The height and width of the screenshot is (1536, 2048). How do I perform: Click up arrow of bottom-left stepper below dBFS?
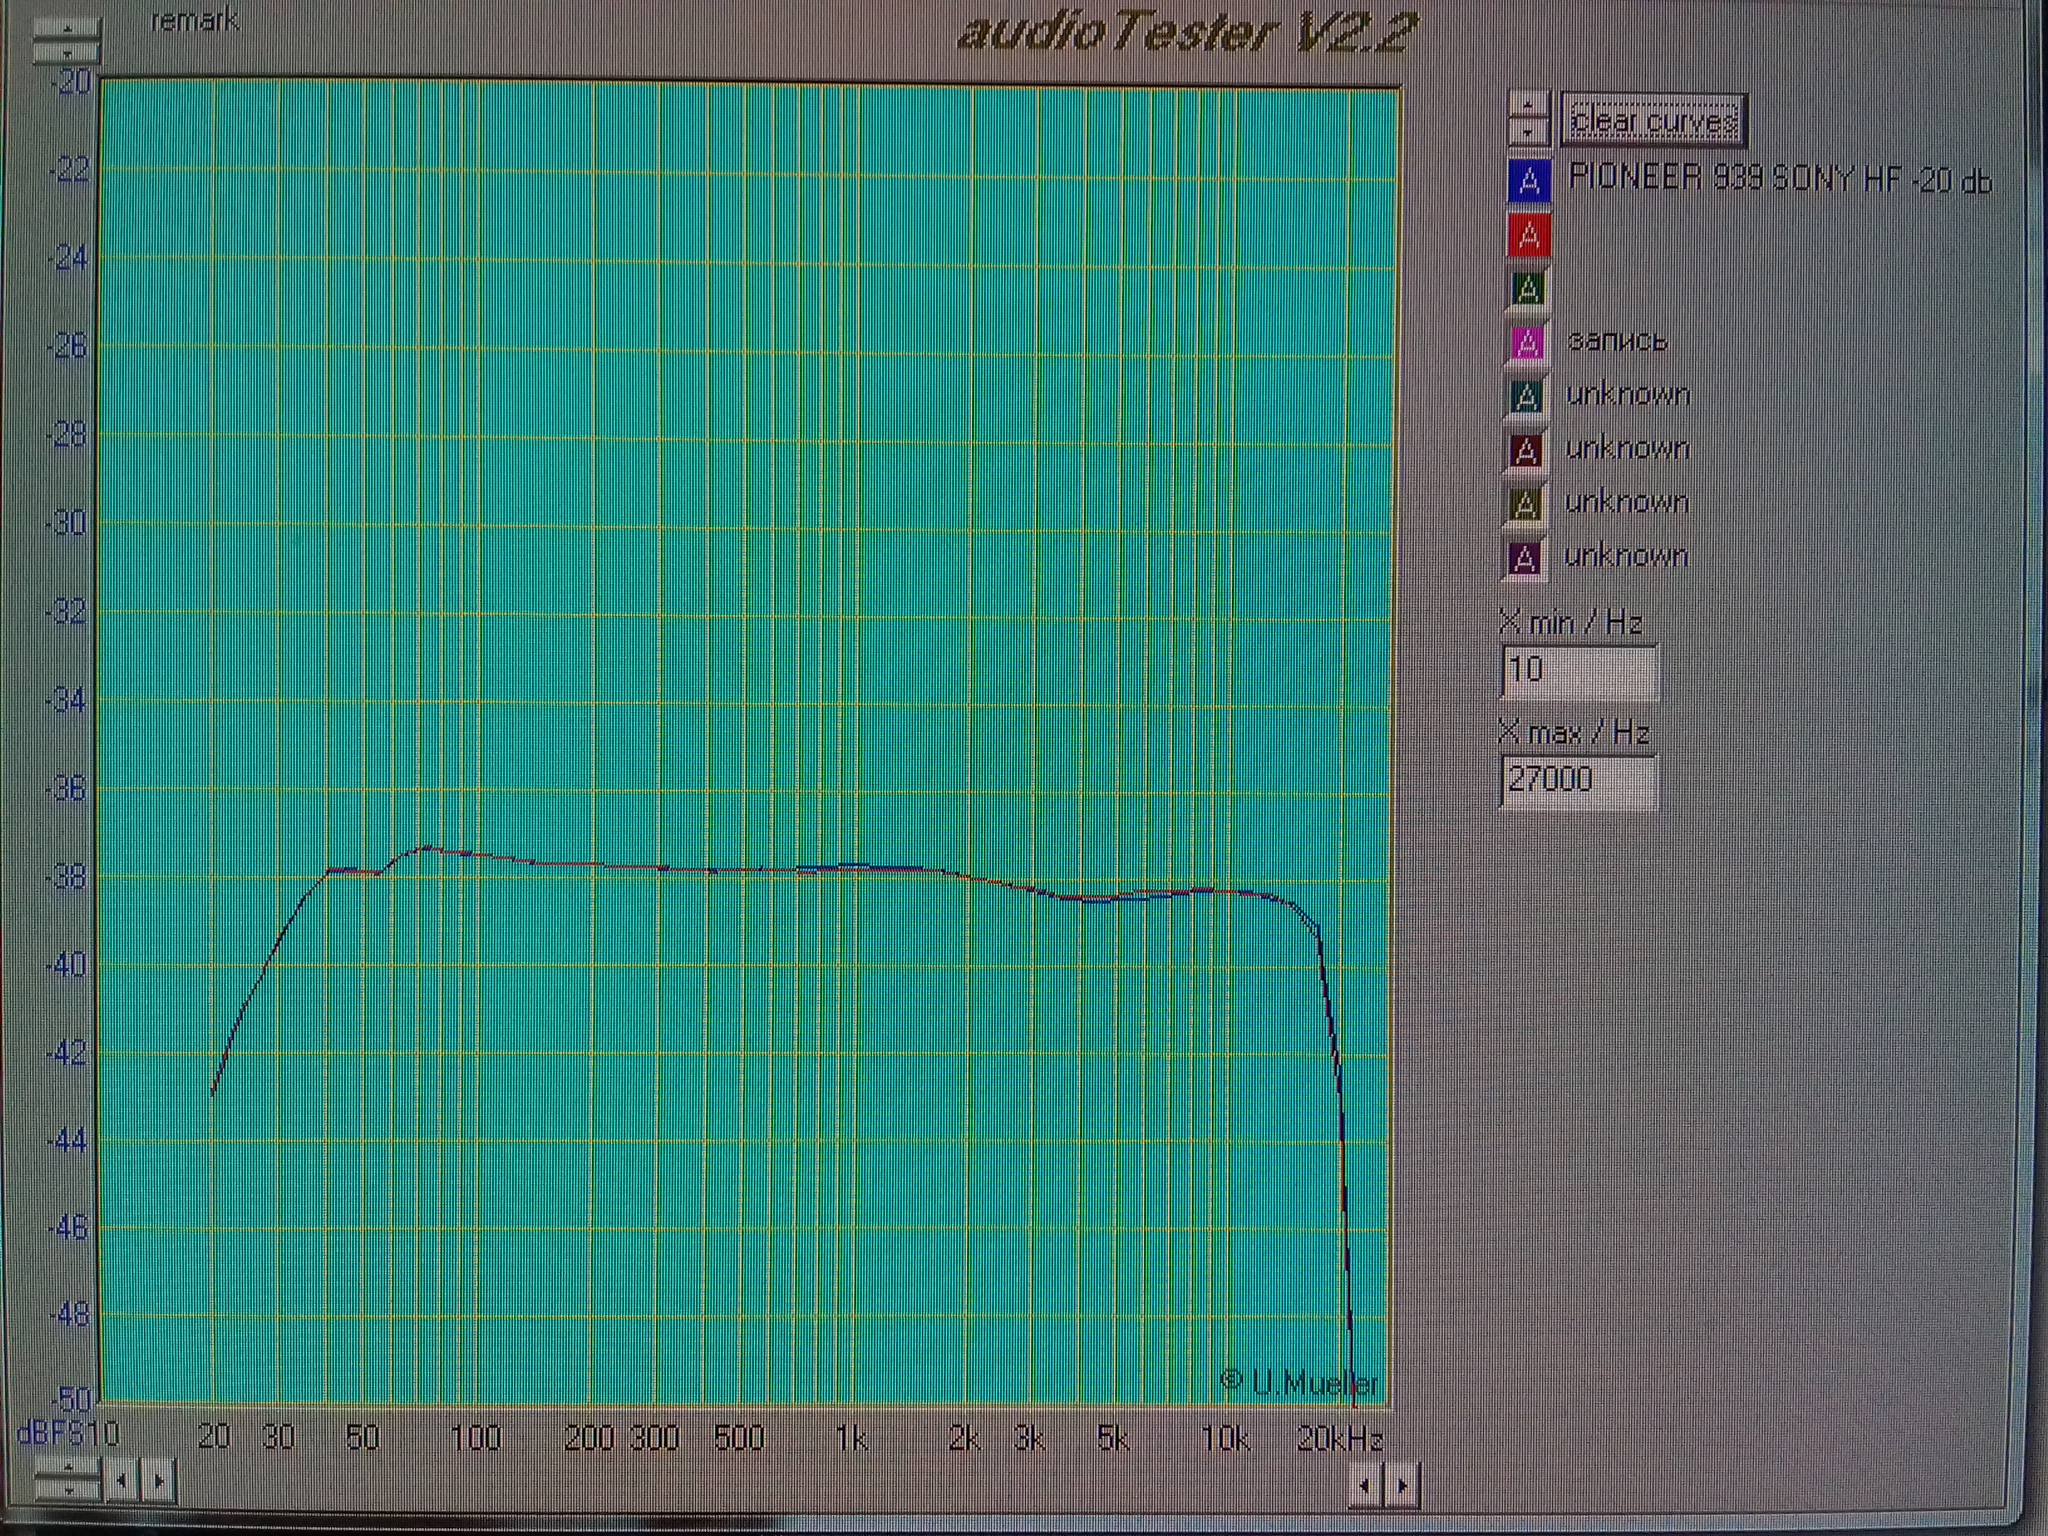tap(67, 1468)
